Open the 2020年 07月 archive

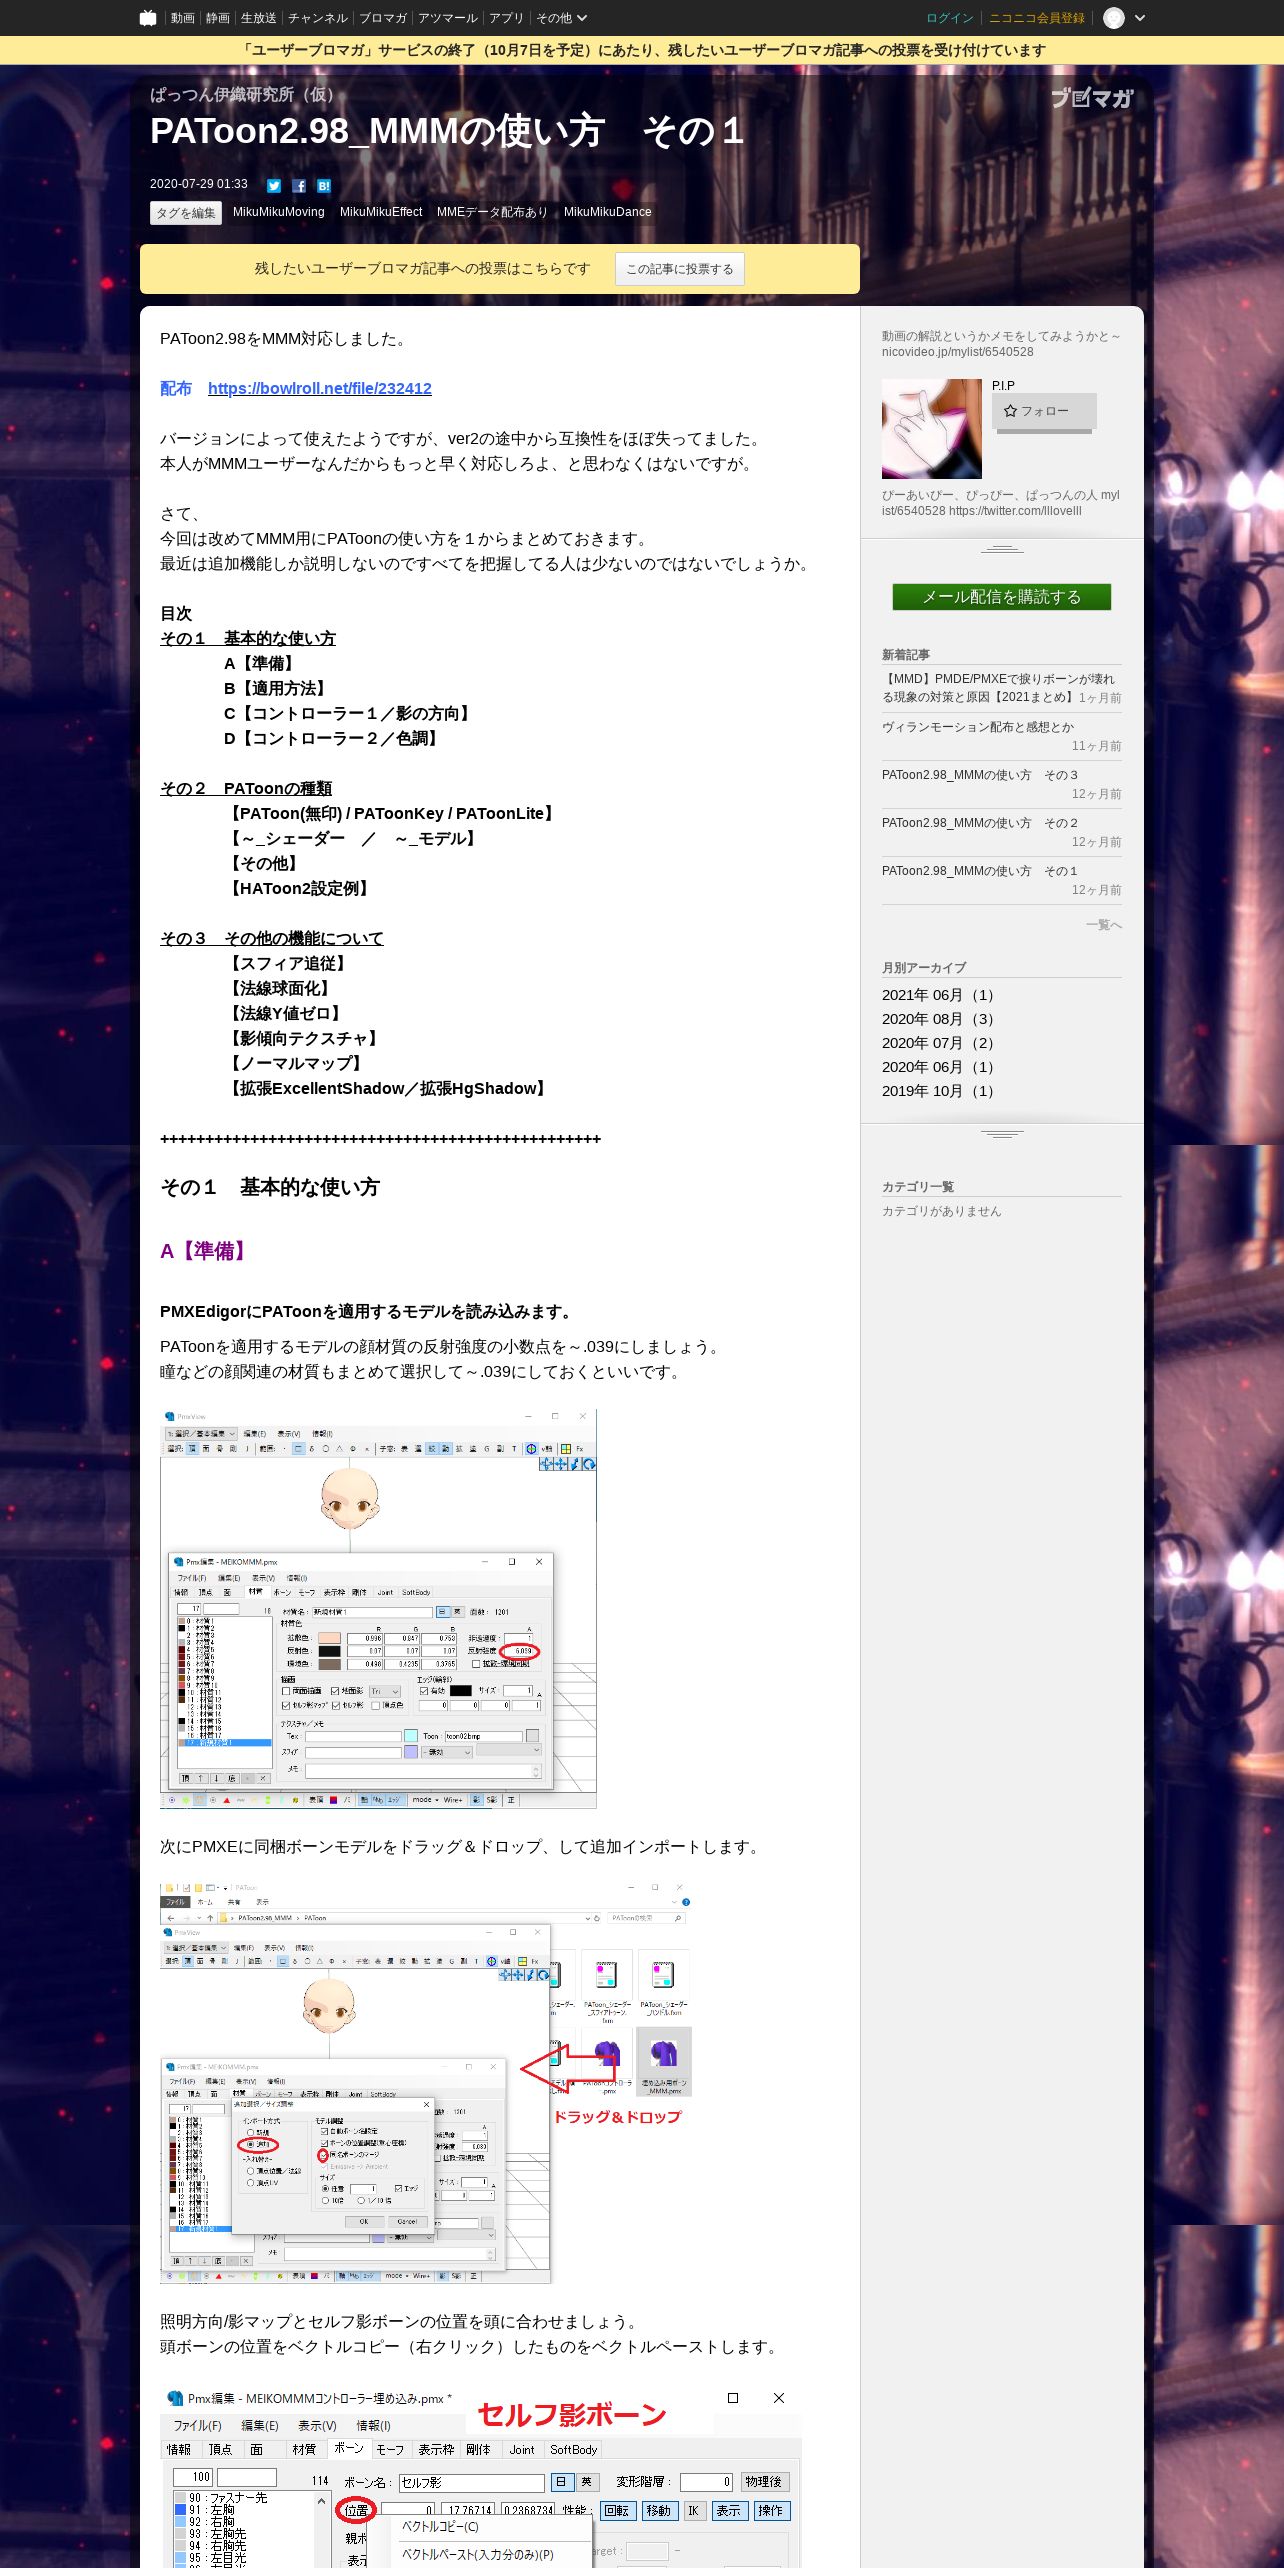pos(938,1043)
